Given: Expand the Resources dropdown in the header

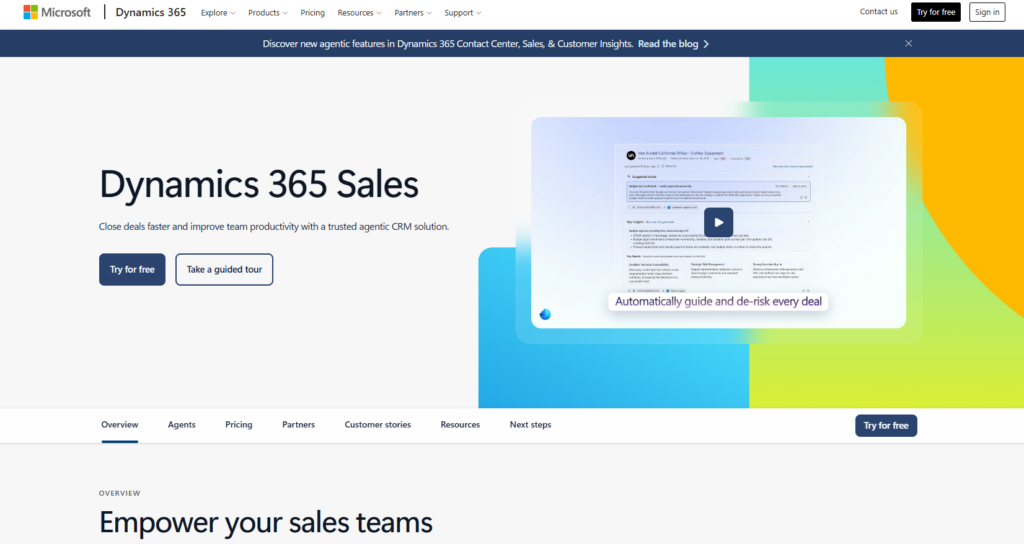Looking at the screenshot, I should (359, 13).
